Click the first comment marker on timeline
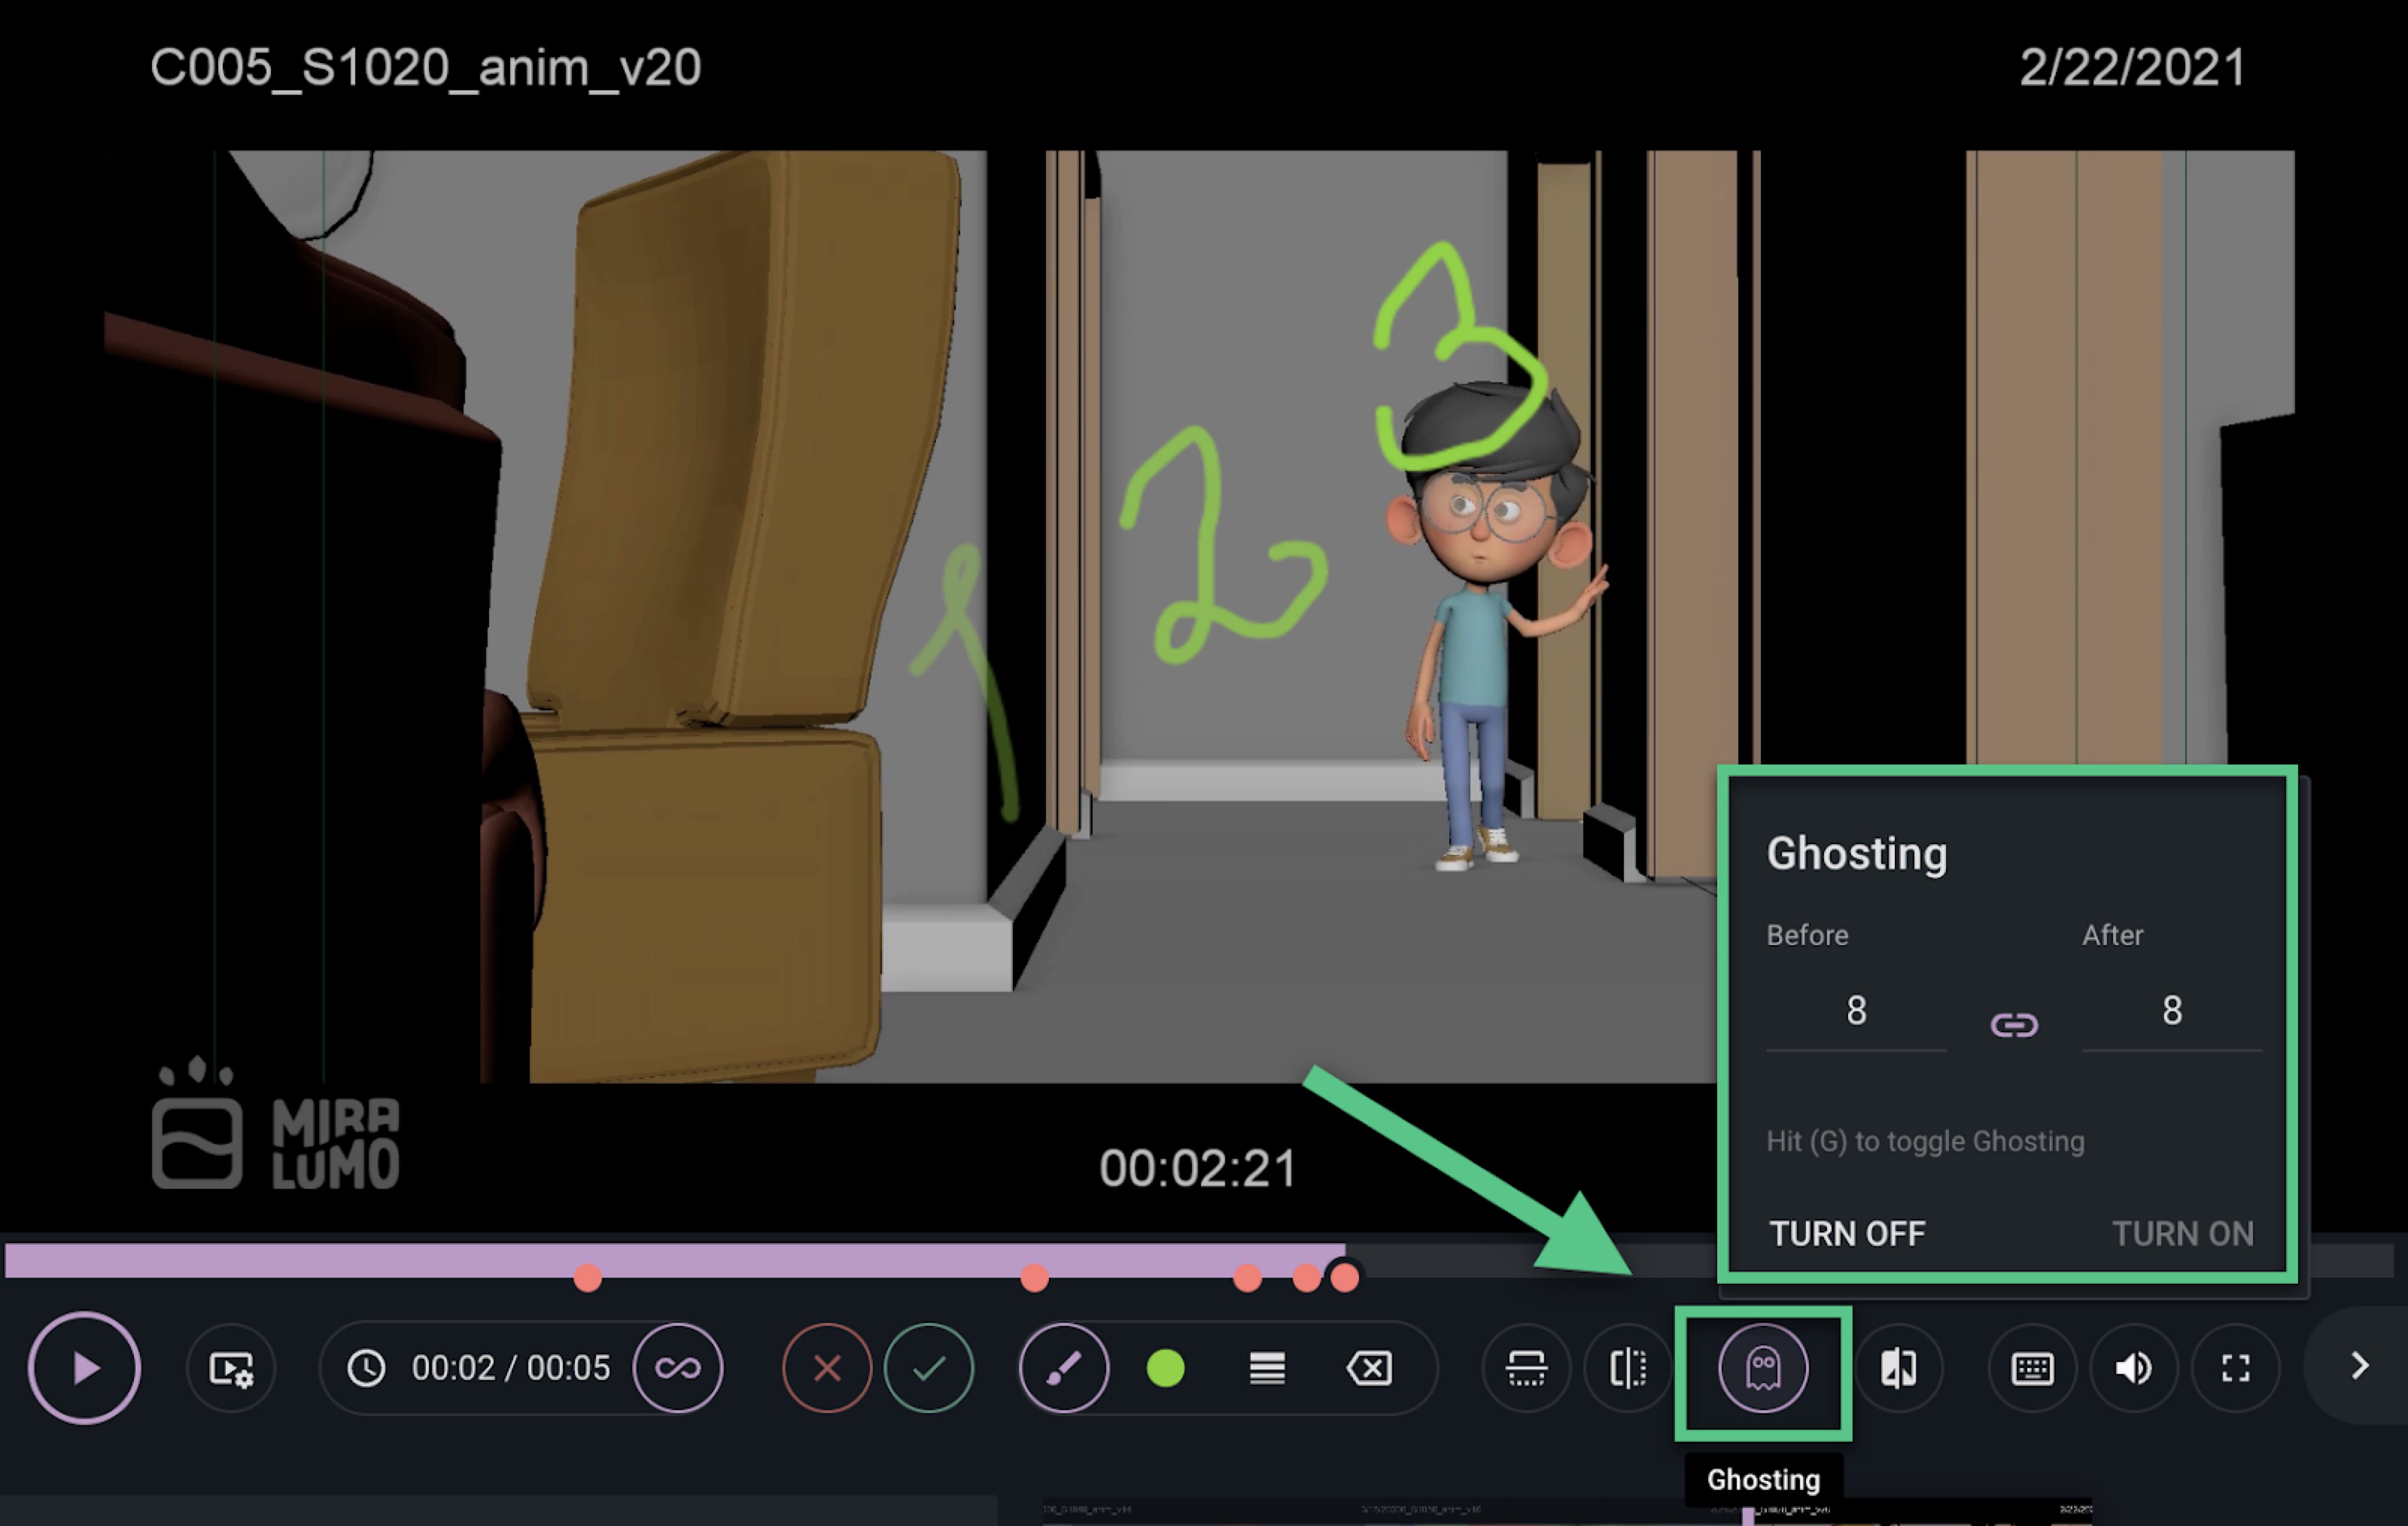 pyautogui.click(x=588, y=1278)
